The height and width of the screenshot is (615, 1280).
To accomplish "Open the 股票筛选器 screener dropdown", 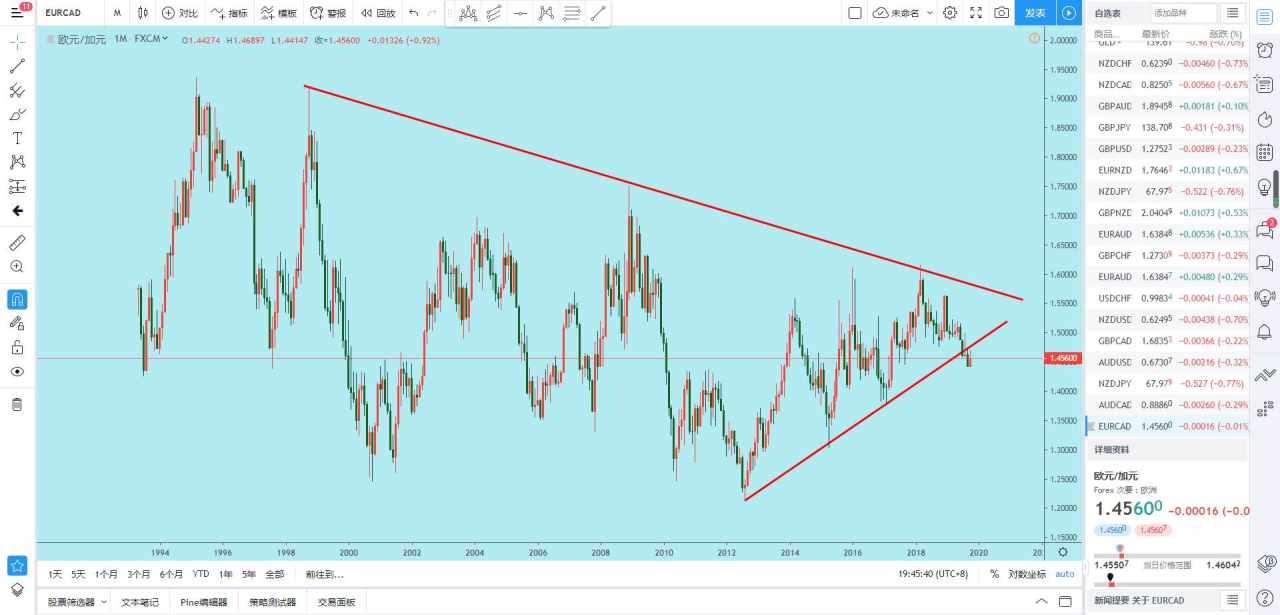I will [78, 602].
